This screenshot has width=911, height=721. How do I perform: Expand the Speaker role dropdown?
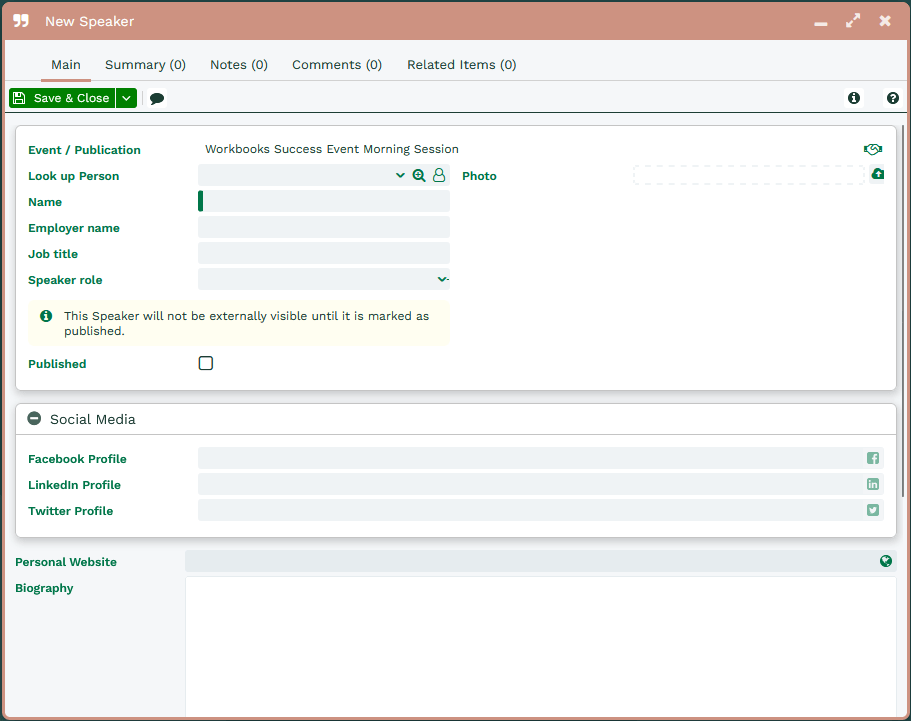[441, 279]
